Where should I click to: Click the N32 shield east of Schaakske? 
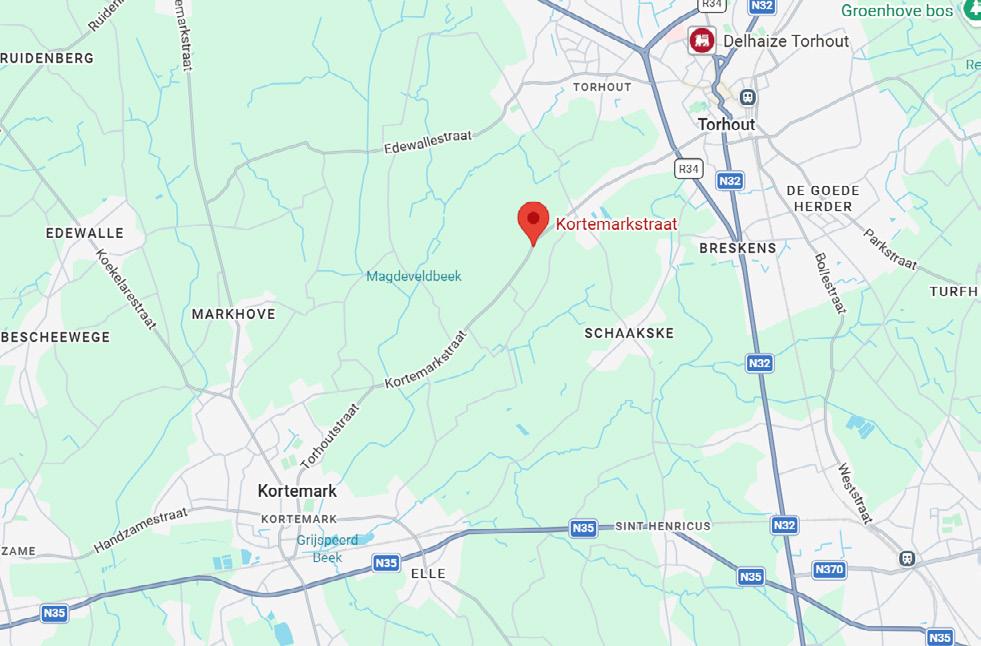[x=759, y=363]
